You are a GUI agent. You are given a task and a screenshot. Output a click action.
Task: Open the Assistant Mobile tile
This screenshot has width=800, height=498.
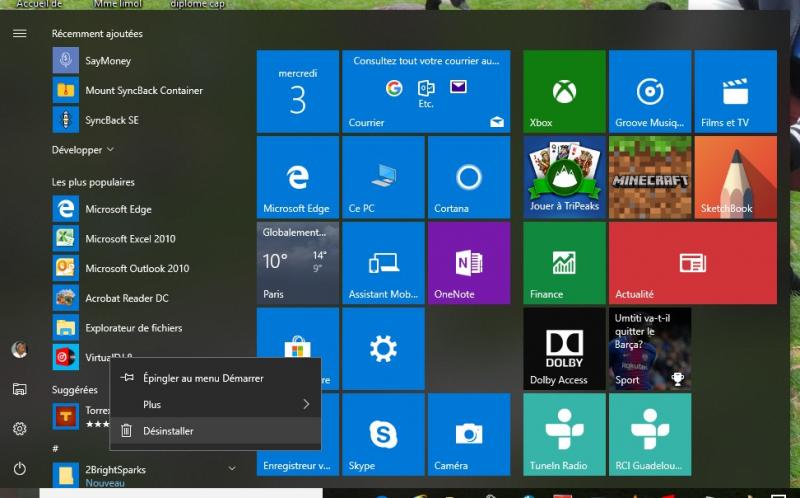pyautogui.click(x=383, y=263)
